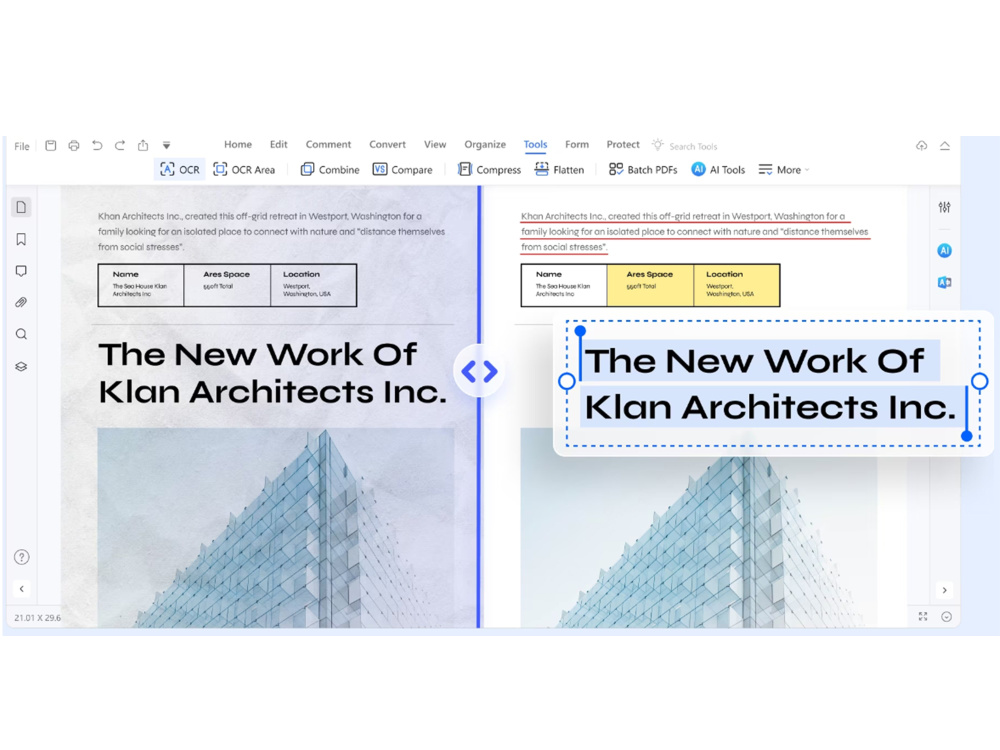Click the Location cell in left table
1000x750 pixels.
tap(313, 285)
